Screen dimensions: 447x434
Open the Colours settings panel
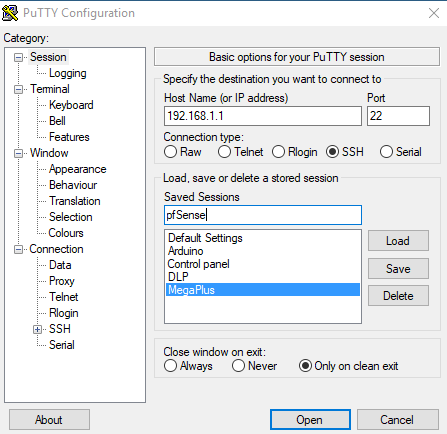coord(66,233)
